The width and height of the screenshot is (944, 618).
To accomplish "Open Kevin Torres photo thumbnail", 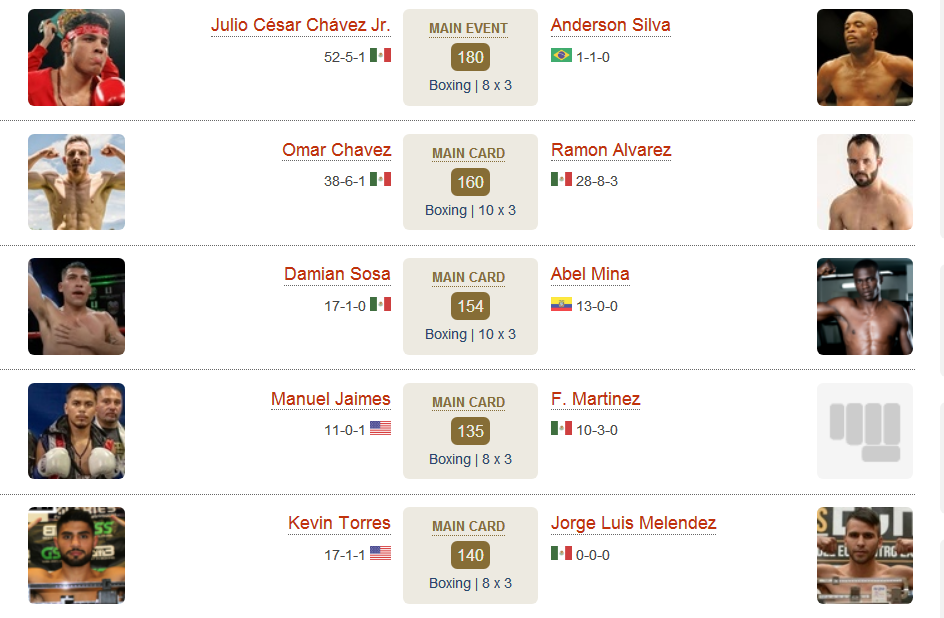I will [x=76, y=555].
